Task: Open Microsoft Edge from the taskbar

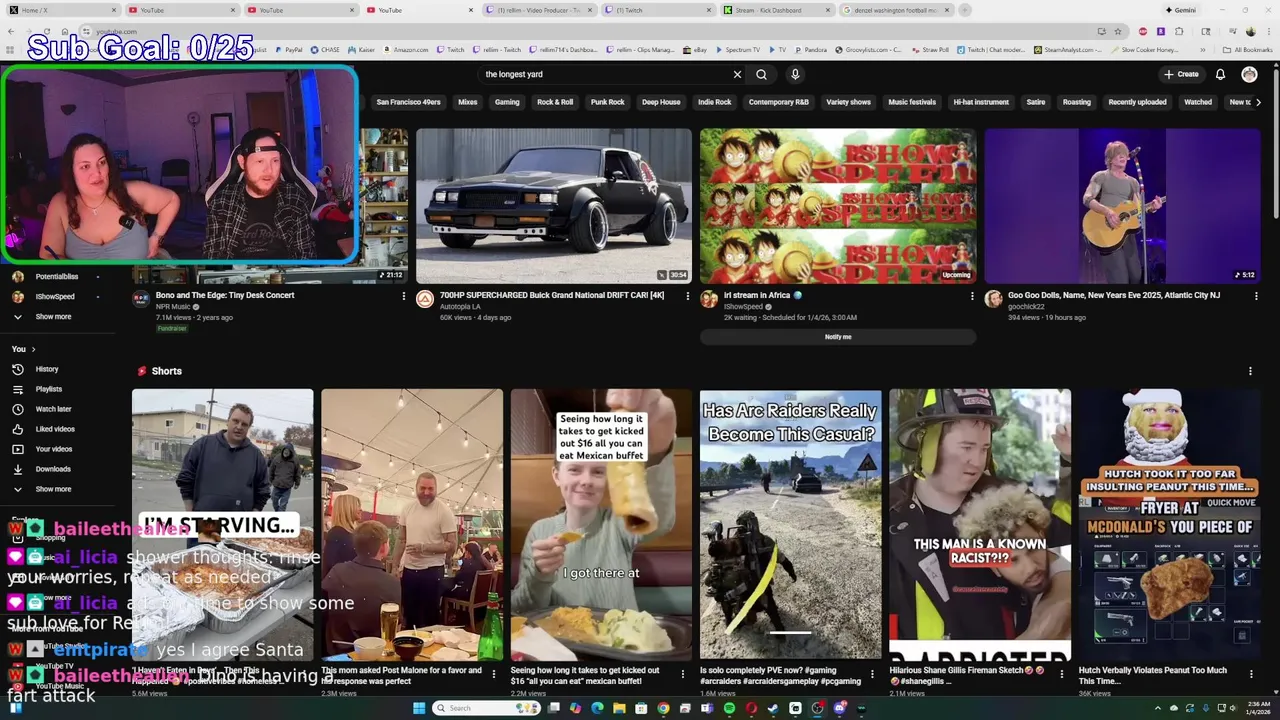Action: point(597,708)
